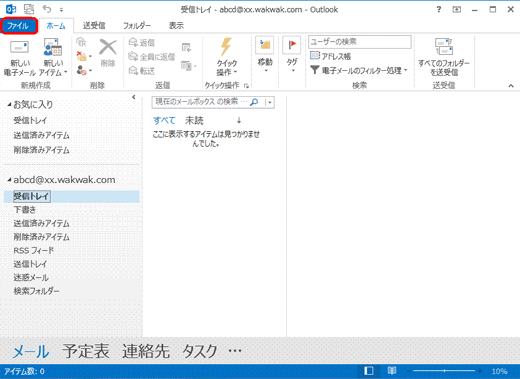Open the ファイル tab
Viewport: 520px width, 379px height.
[19, 26]
